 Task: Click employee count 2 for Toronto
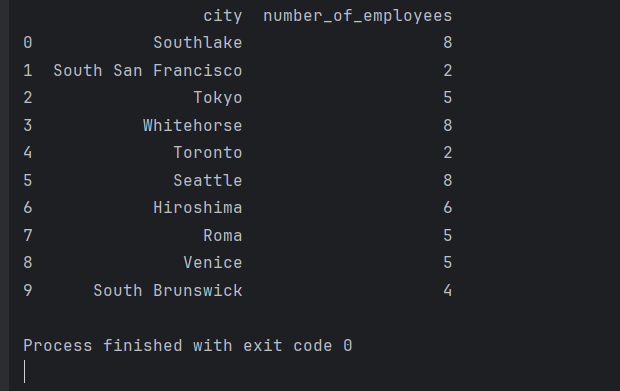pyautogui.click(x=448, y=153)
